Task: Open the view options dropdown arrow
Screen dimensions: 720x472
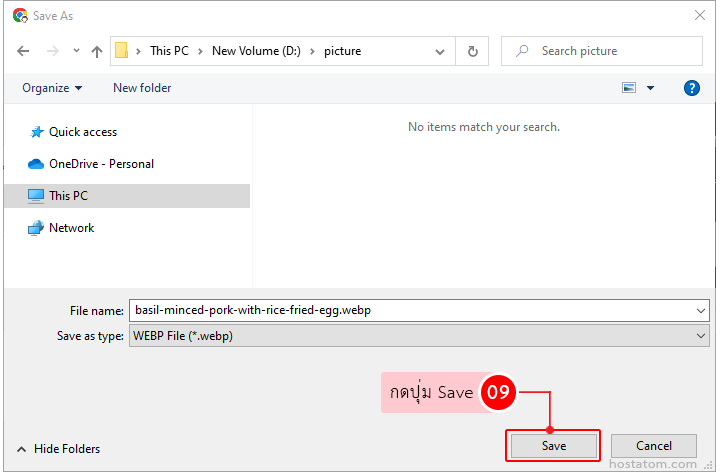Action: (650, 88)
